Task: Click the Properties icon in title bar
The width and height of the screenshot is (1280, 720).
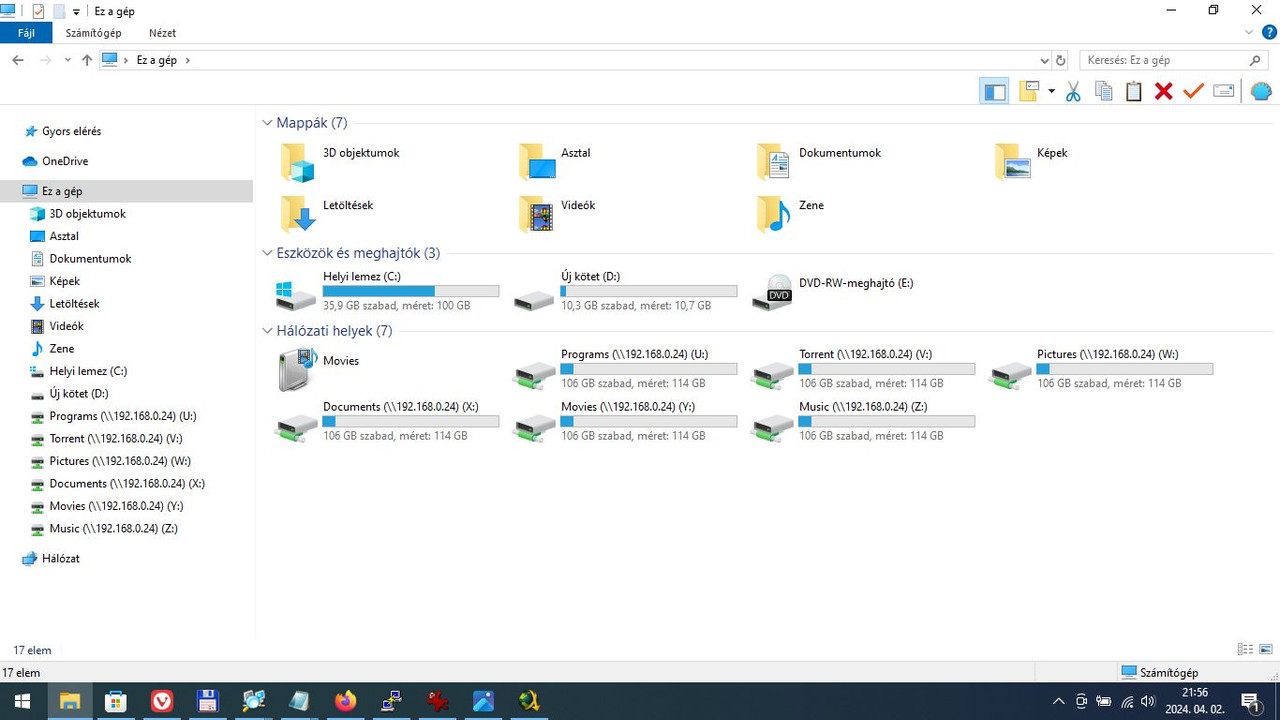Action: coord(38,11)
